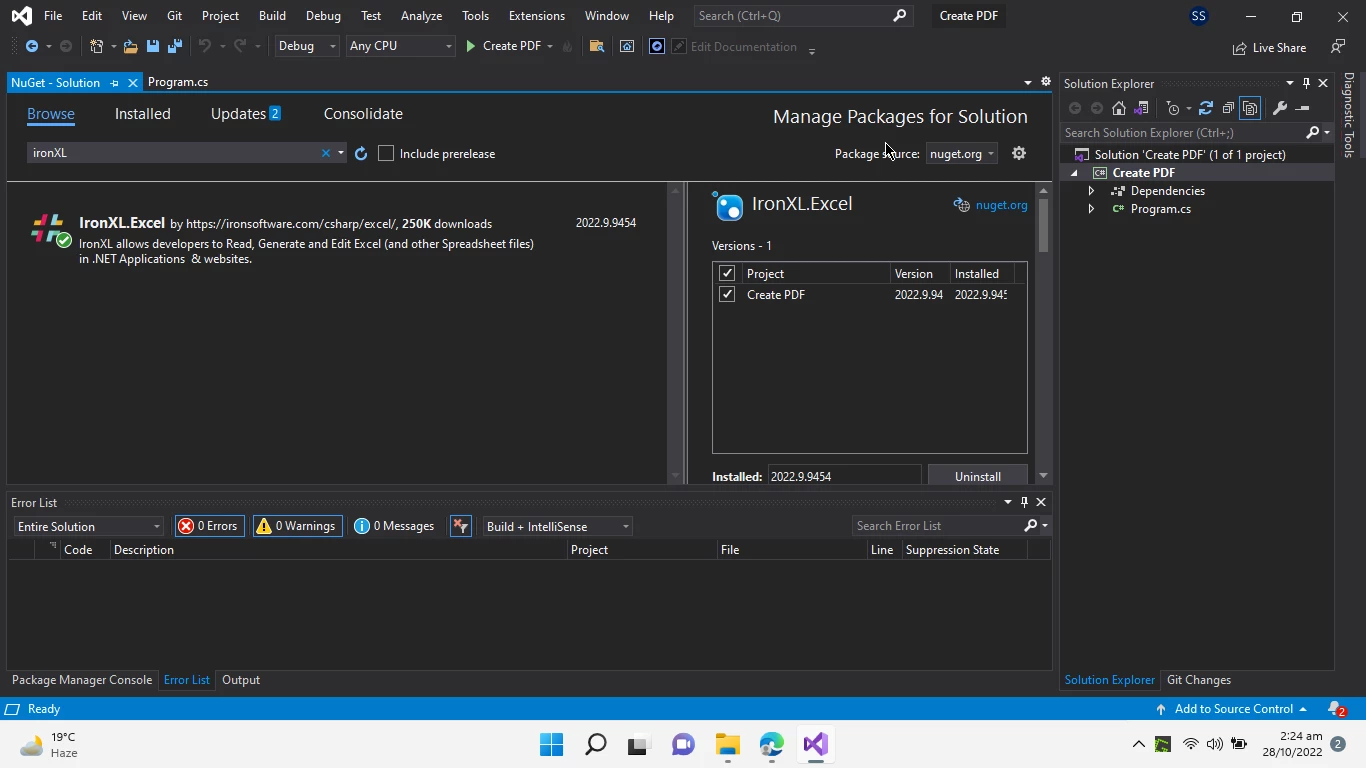Click the Uninstall button

[977, 476]
